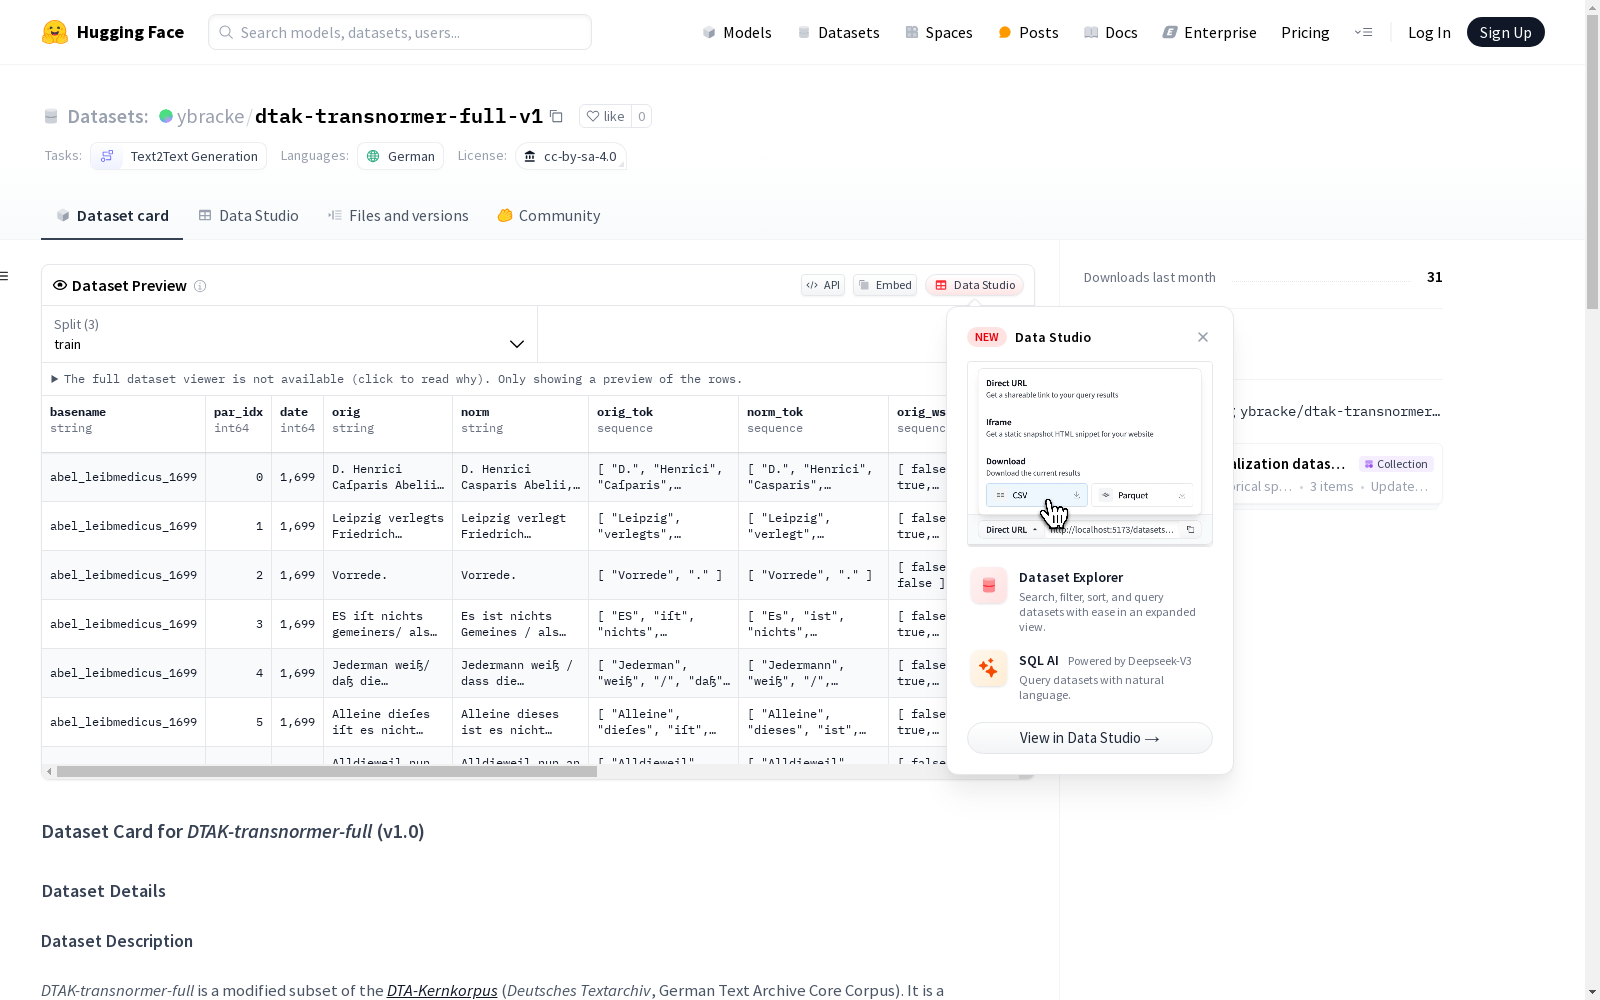Viewport: 1600px width, 1000px height.
Task: Click the 'Vorrede.' orig cell
Action: pyautogui.click(x=388, y=575)
